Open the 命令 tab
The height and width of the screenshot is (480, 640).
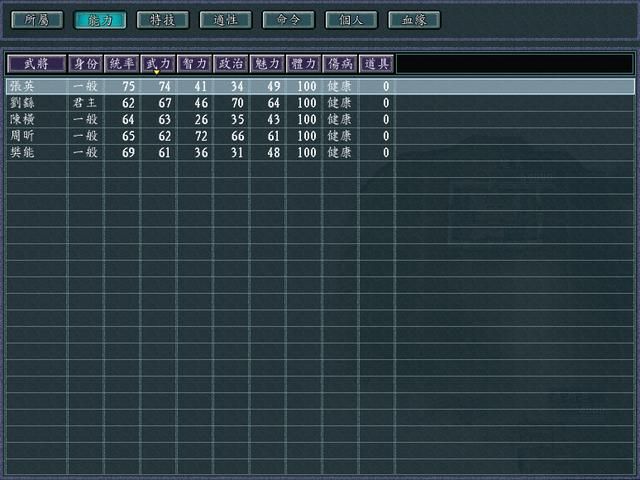coord(288,20)
